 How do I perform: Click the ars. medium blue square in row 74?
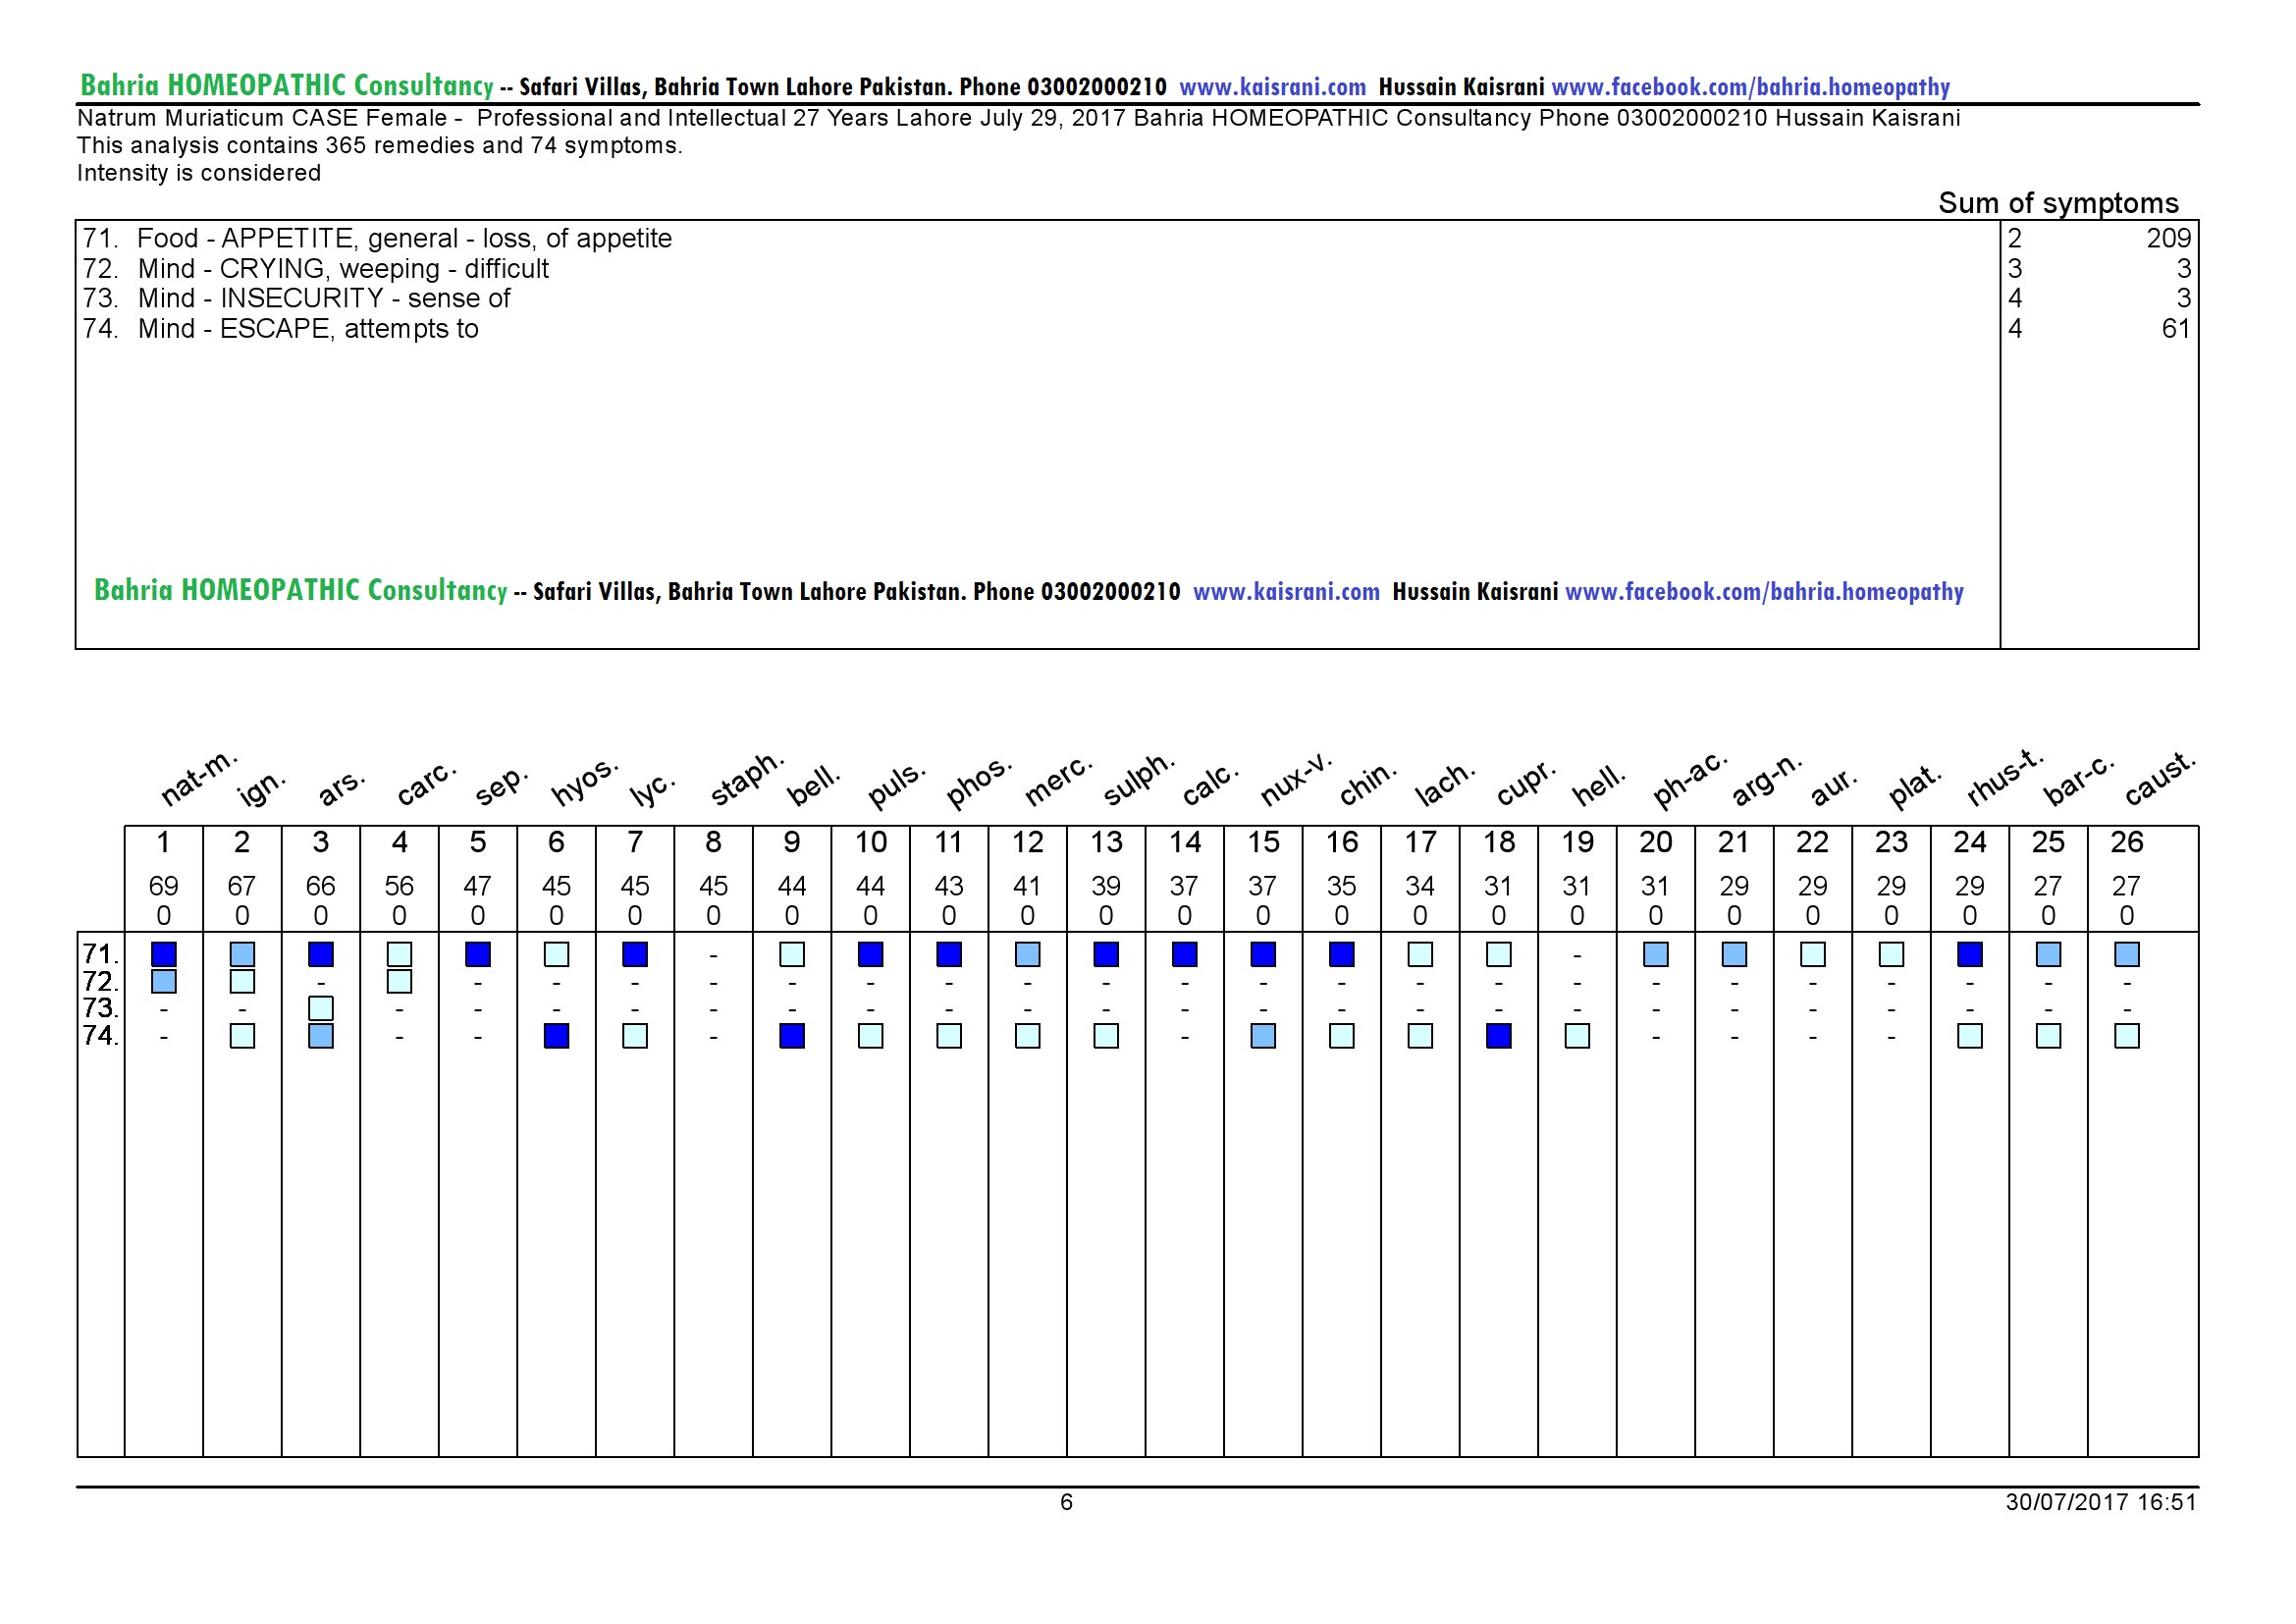(x=321, y=1036)
